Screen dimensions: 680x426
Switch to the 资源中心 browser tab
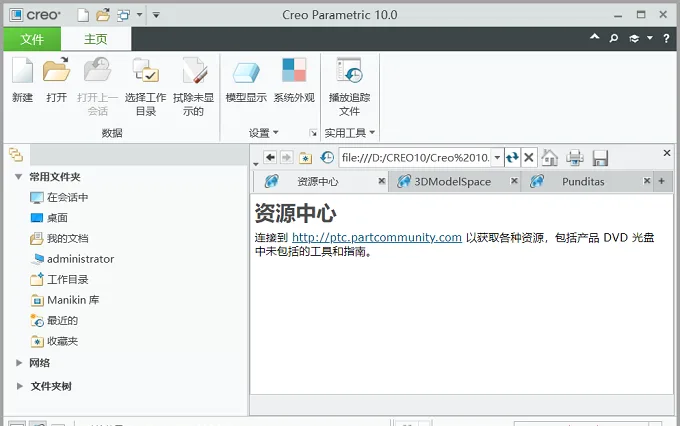[x=317, y=181]
